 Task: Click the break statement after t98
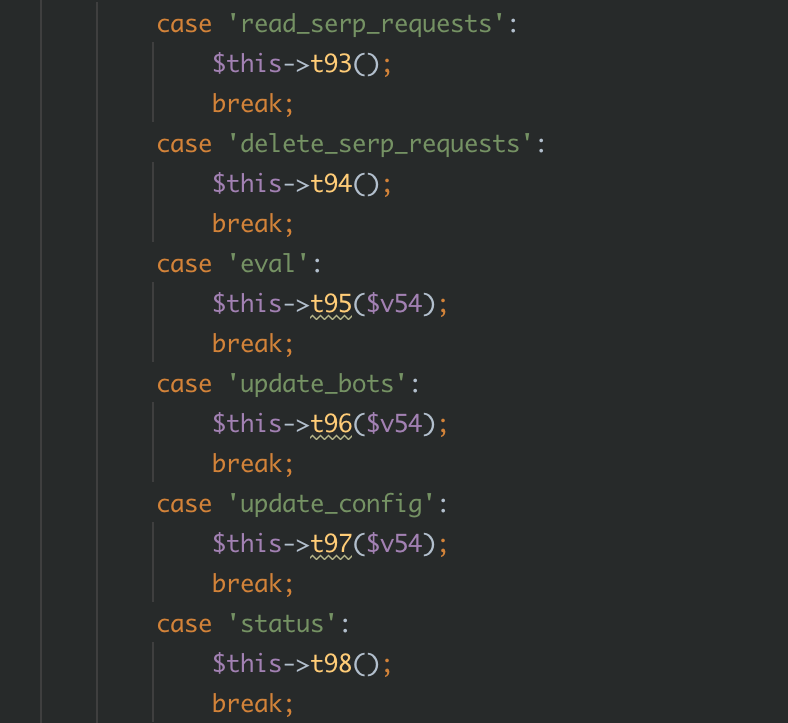pos(253,704)
